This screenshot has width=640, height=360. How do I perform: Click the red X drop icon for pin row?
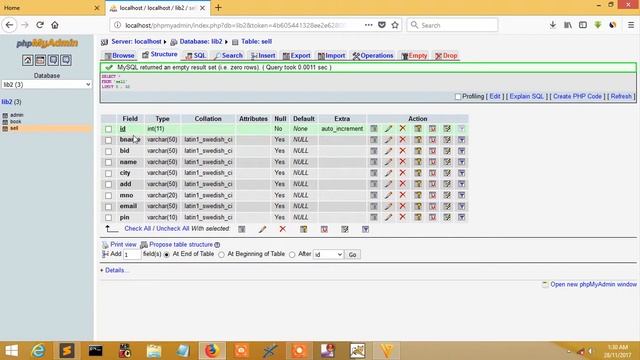click(403, 217)
